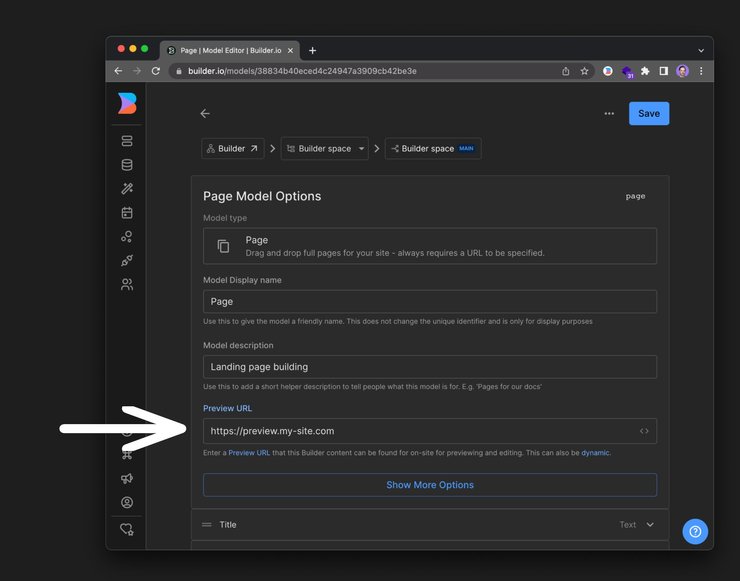Open the account profile icon in sidebar
Screen dimensions: 740x581
[127, 503]
